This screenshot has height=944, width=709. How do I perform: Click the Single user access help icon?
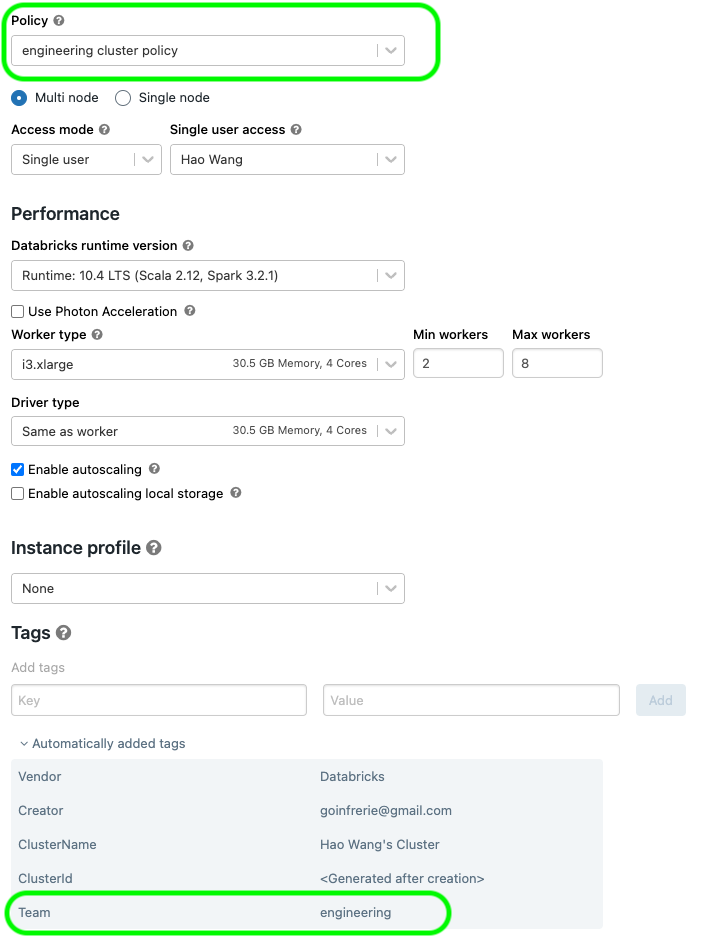pos(296,130)
